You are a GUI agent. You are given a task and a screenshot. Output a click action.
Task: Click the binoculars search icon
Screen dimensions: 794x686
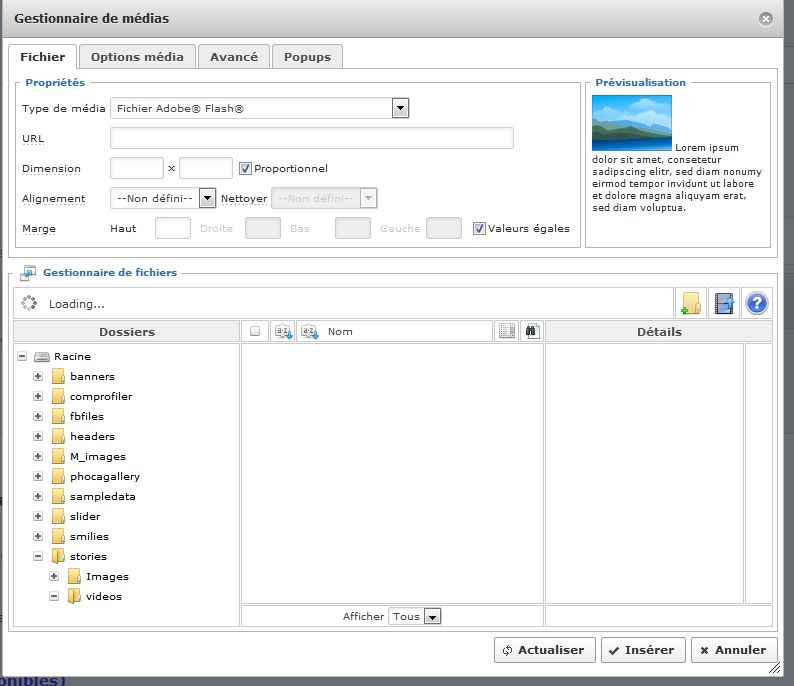[532, 331]
